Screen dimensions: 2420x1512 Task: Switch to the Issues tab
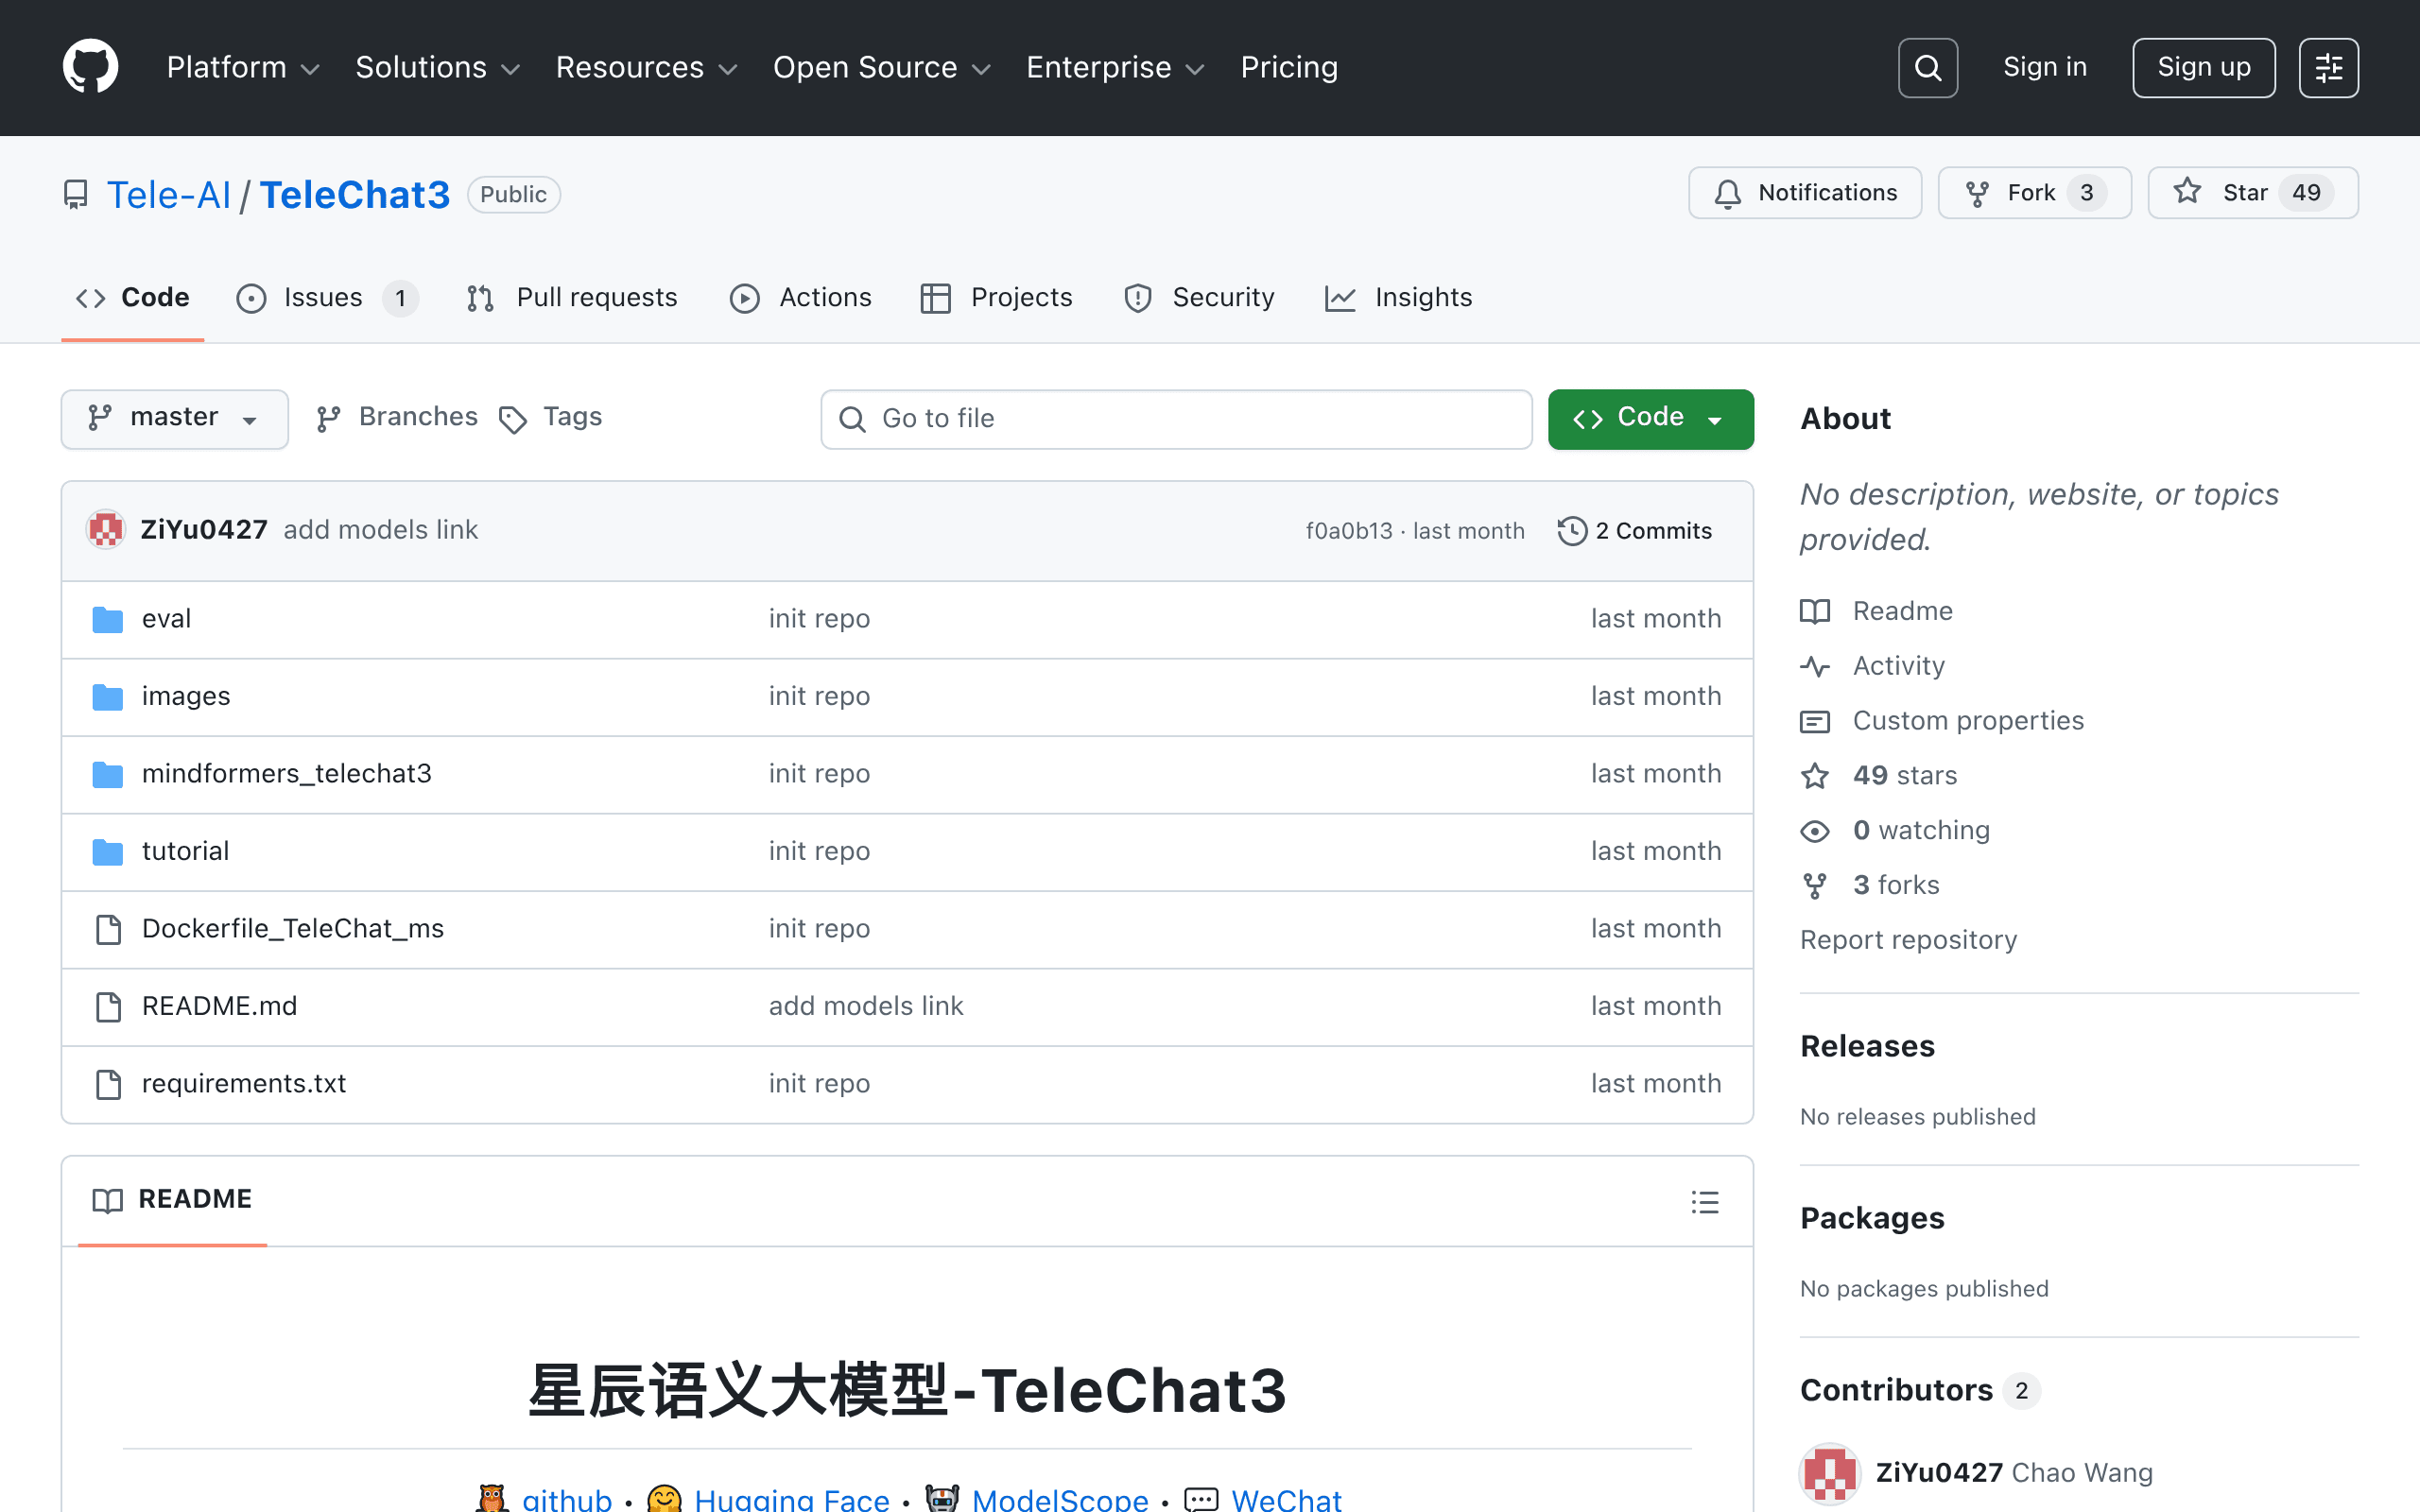[327, 298]
